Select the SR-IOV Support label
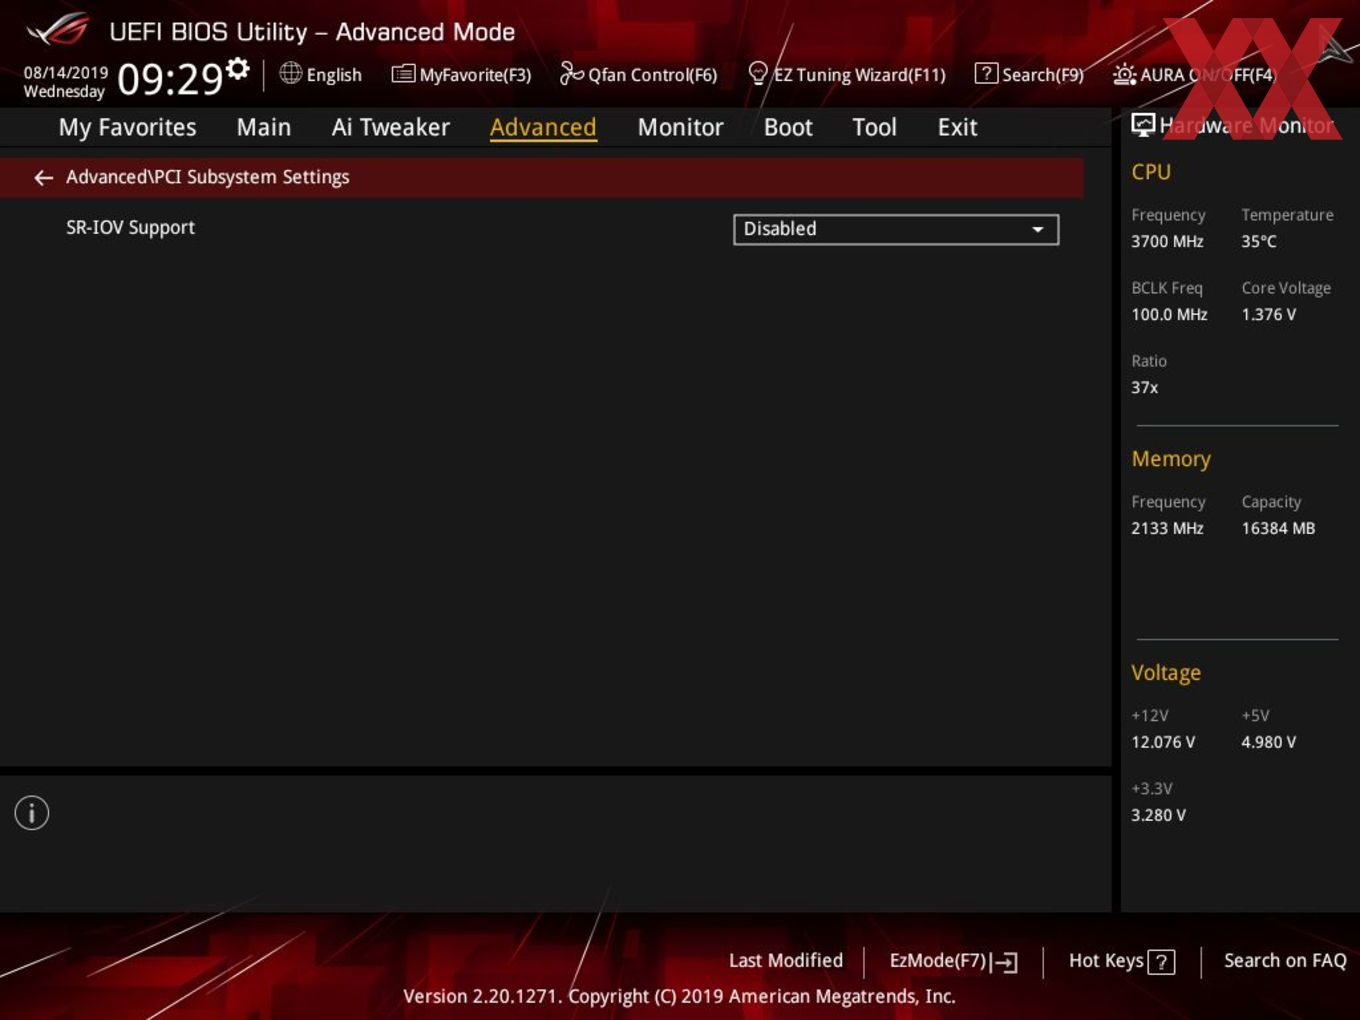 coord(130,227)
